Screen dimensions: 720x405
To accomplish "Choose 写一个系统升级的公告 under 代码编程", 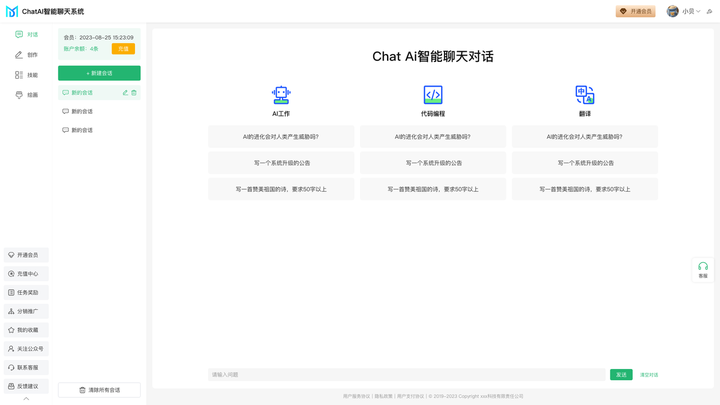I will click(x=433, y=163).
